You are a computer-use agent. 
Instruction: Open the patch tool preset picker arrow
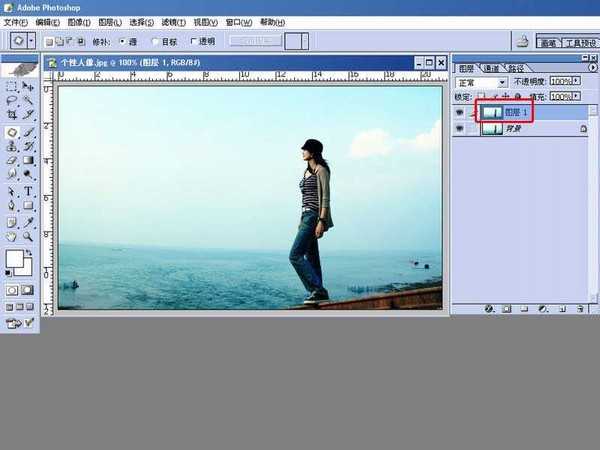click(x=32, y=41)
